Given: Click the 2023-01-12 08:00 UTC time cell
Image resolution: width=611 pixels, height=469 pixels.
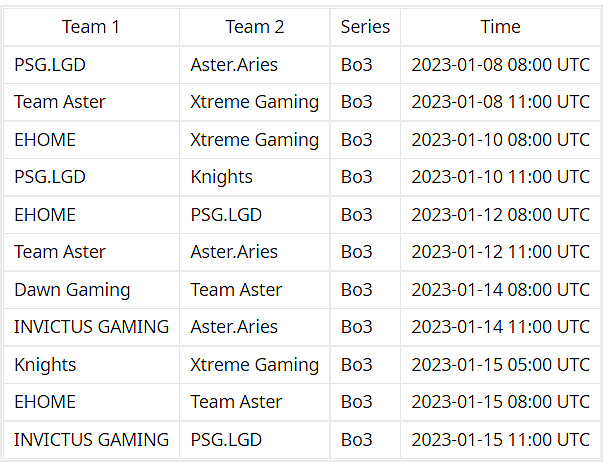Looking at the screenshot, I should (x=500, y=215).
